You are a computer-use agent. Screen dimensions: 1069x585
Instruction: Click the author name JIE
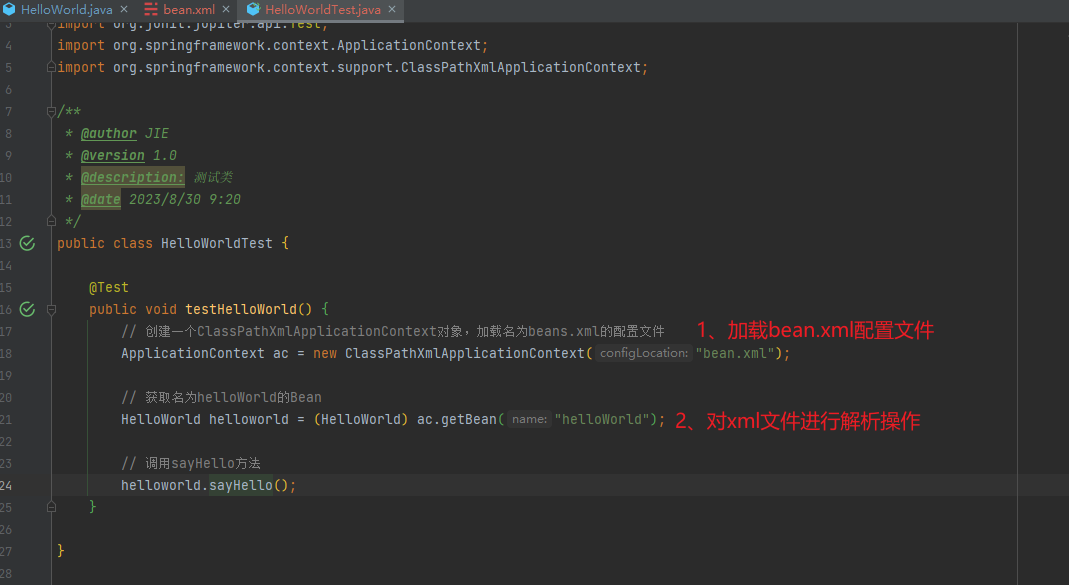[157, 134]
